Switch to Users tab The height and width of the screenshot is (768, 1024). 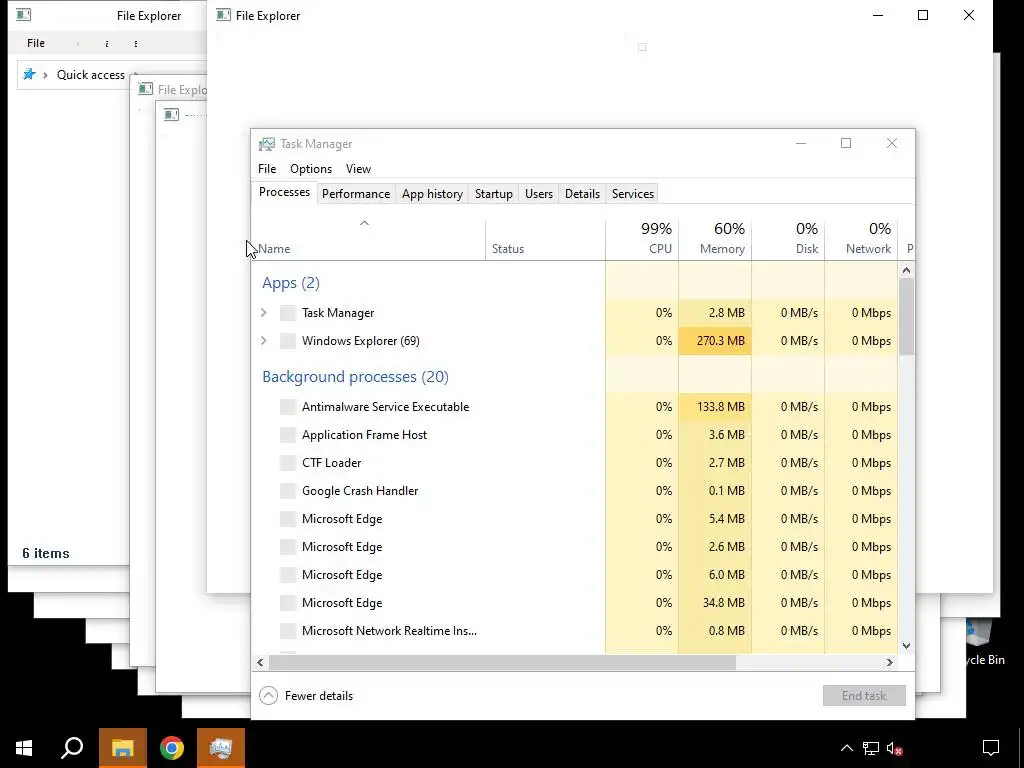539,194
